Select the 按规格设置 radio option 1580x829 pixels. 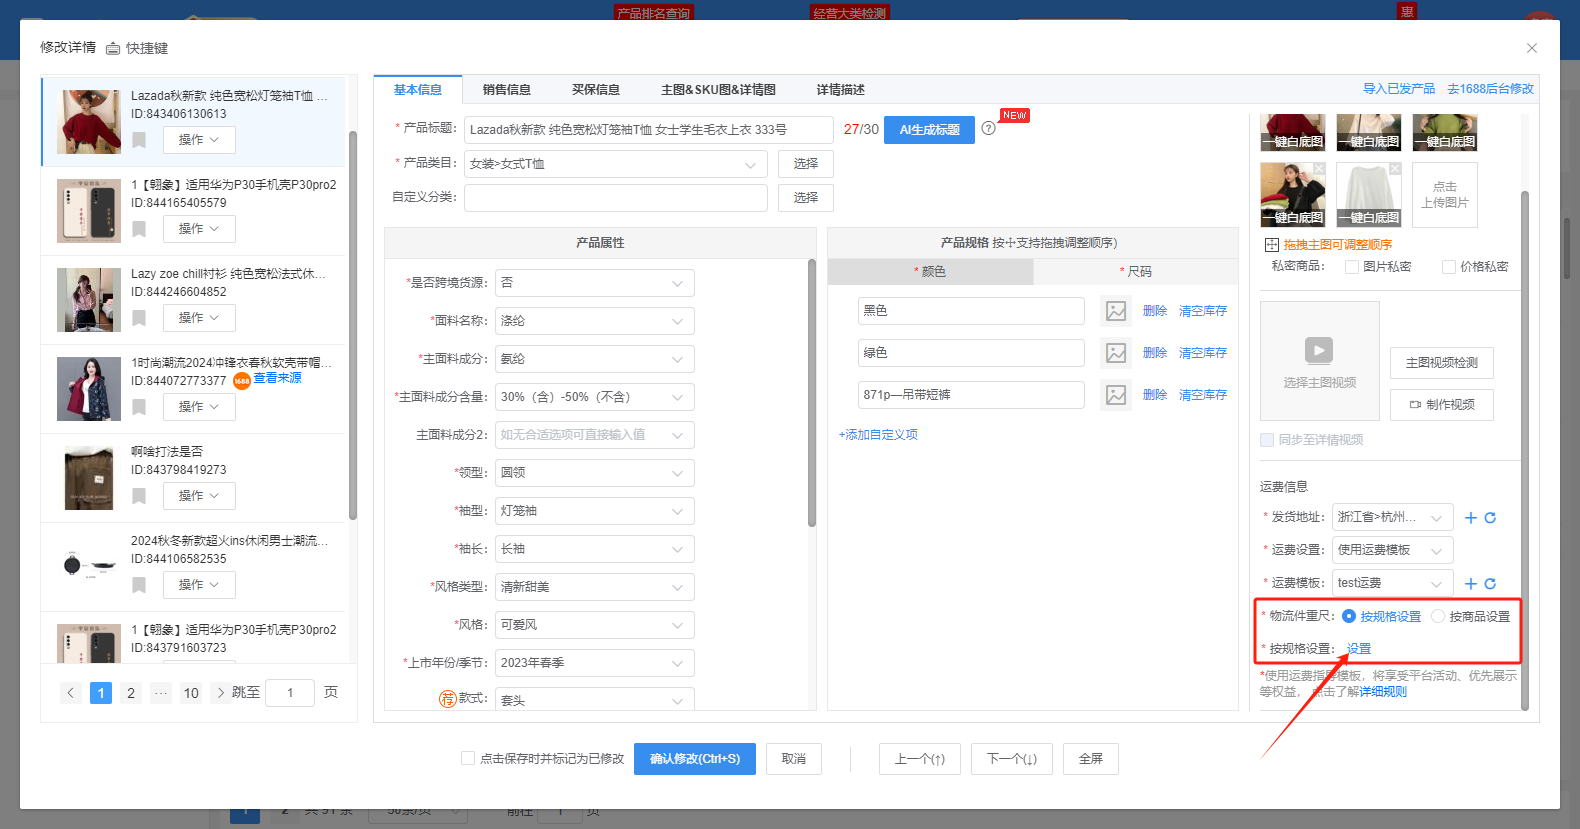[x=1349, y=616]
